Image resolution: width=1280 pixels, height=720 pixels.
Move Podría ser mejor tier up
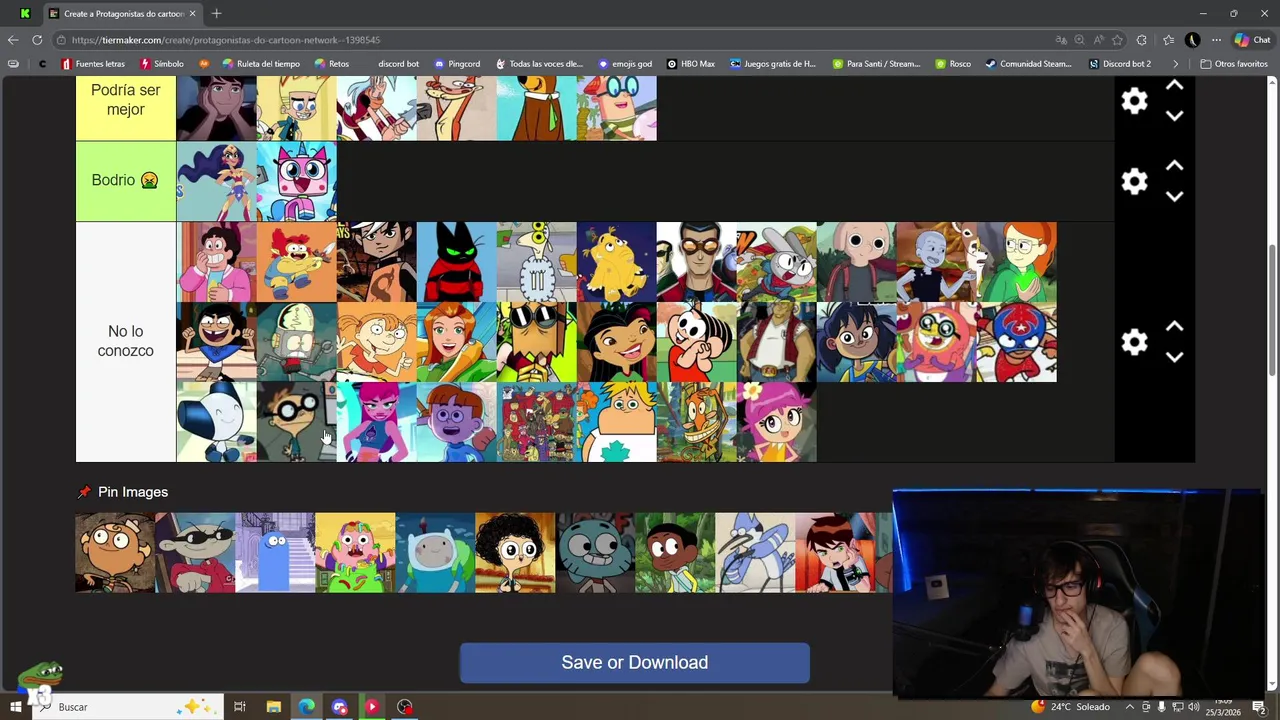[1175, 86]
